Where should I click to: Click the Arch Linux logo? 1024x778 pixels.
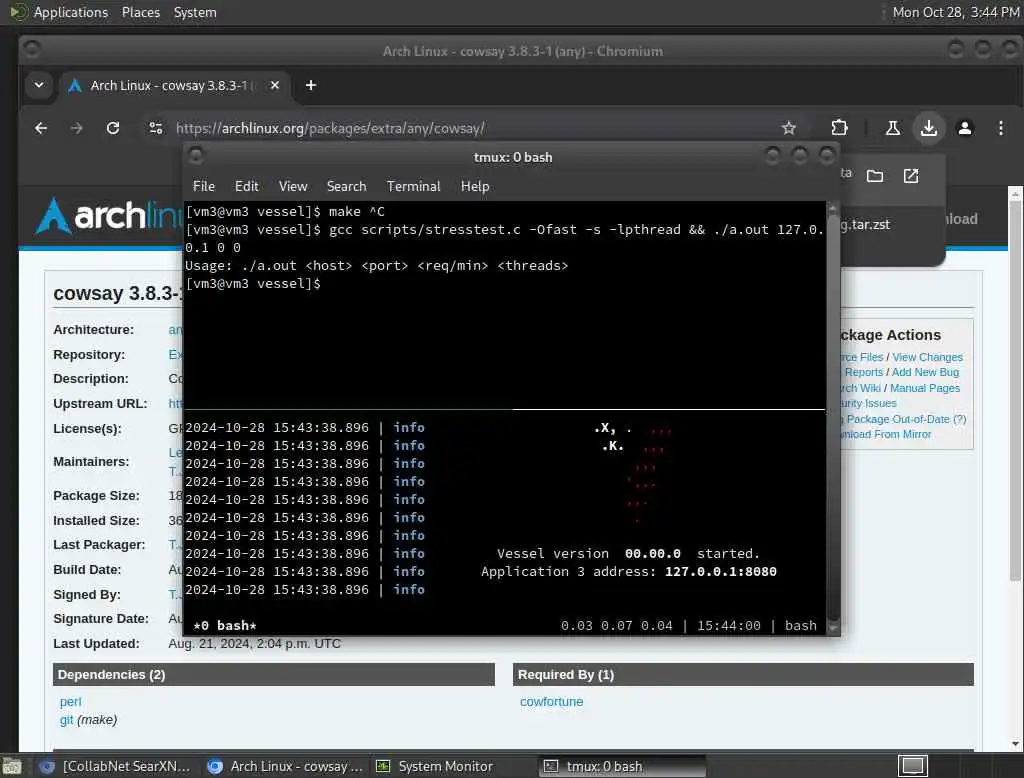click(x=109, y=216)
